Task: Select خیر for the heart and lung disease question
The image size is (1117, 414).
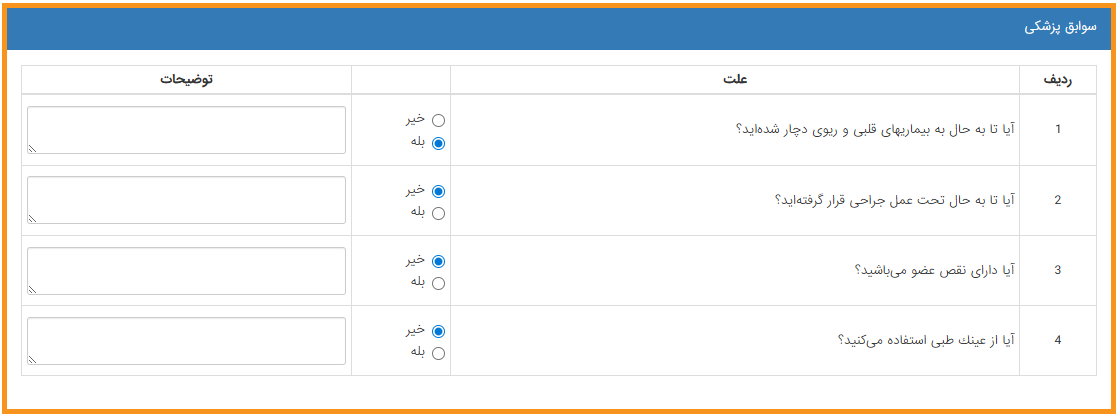Action: [437, 120]
